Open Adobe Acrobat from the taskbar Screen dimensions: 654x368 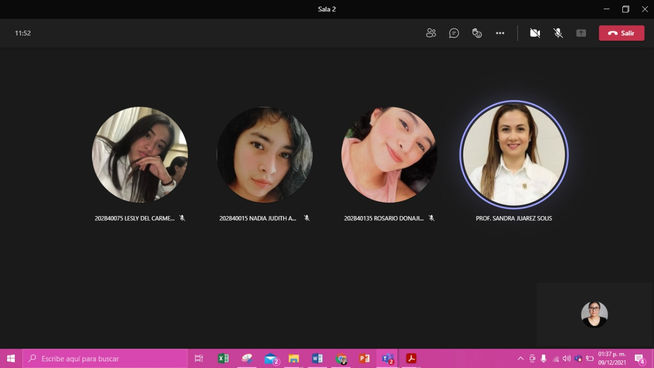pos(411,358)
